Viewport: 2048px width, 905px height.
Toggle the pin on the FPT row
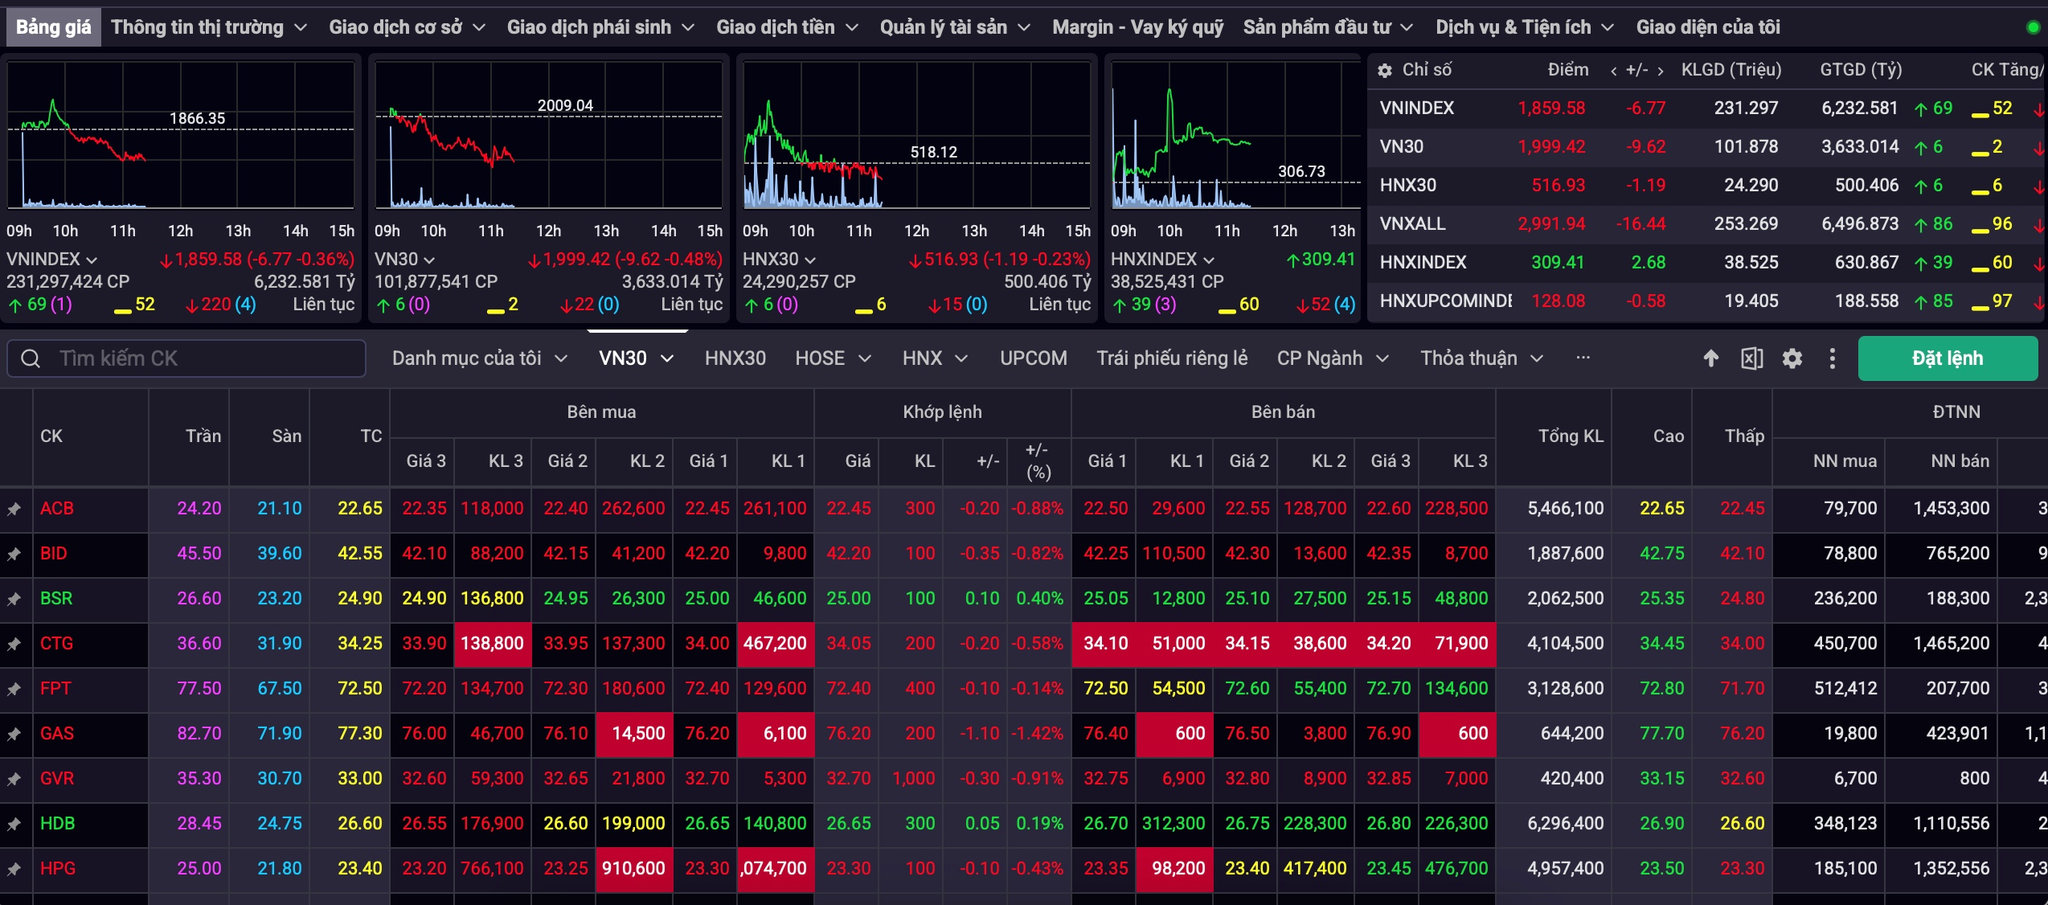[x=14, y=689]
